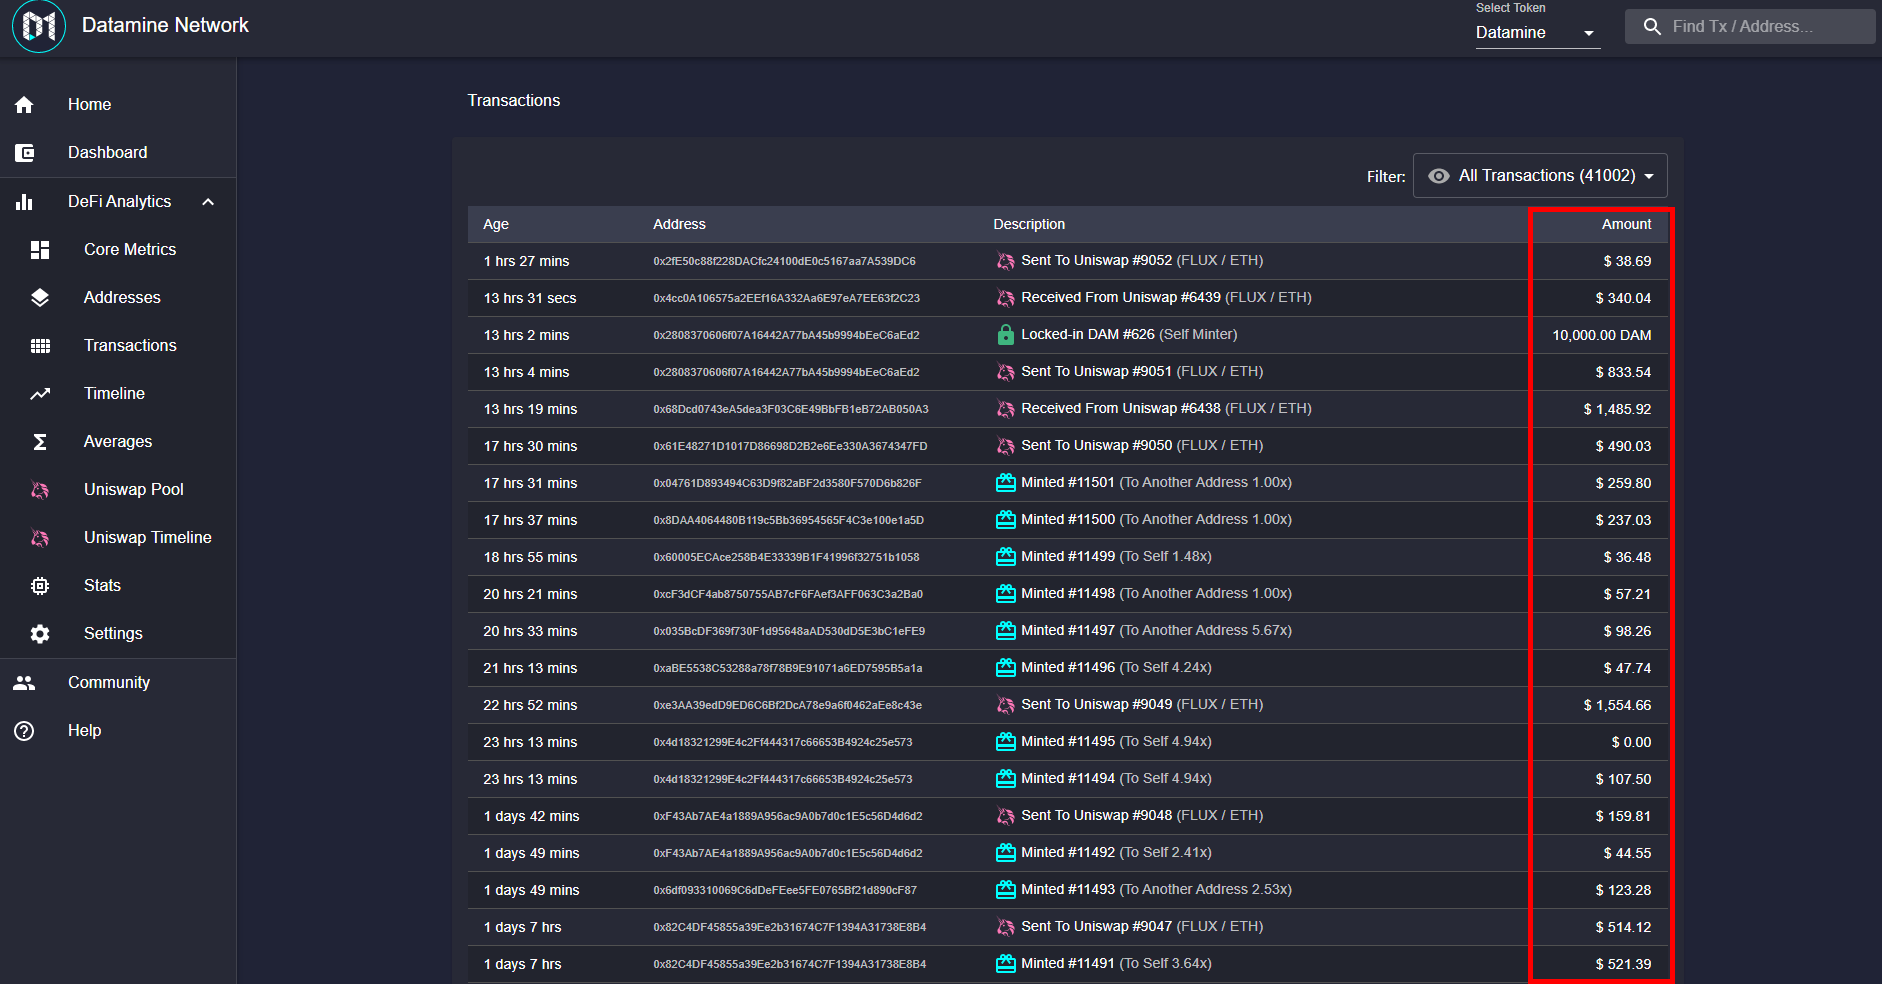
Task: Click the Dashboard wallet icon
Action: point(24,153)
